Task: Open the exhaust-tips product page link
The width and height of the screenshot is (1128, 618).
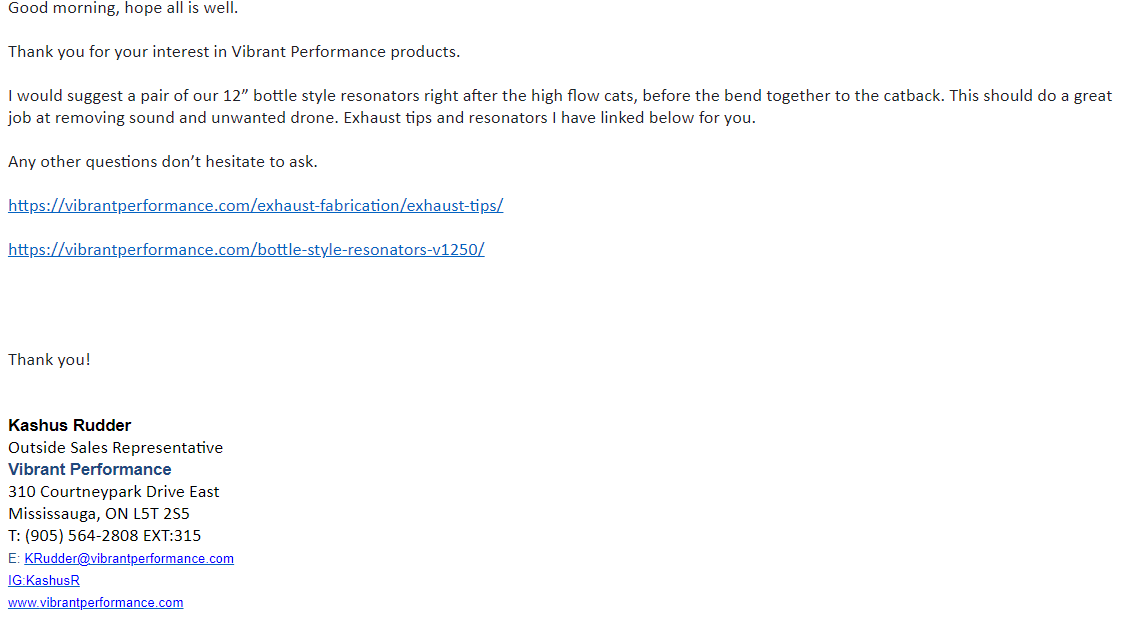Action: [x=255, y=206]
